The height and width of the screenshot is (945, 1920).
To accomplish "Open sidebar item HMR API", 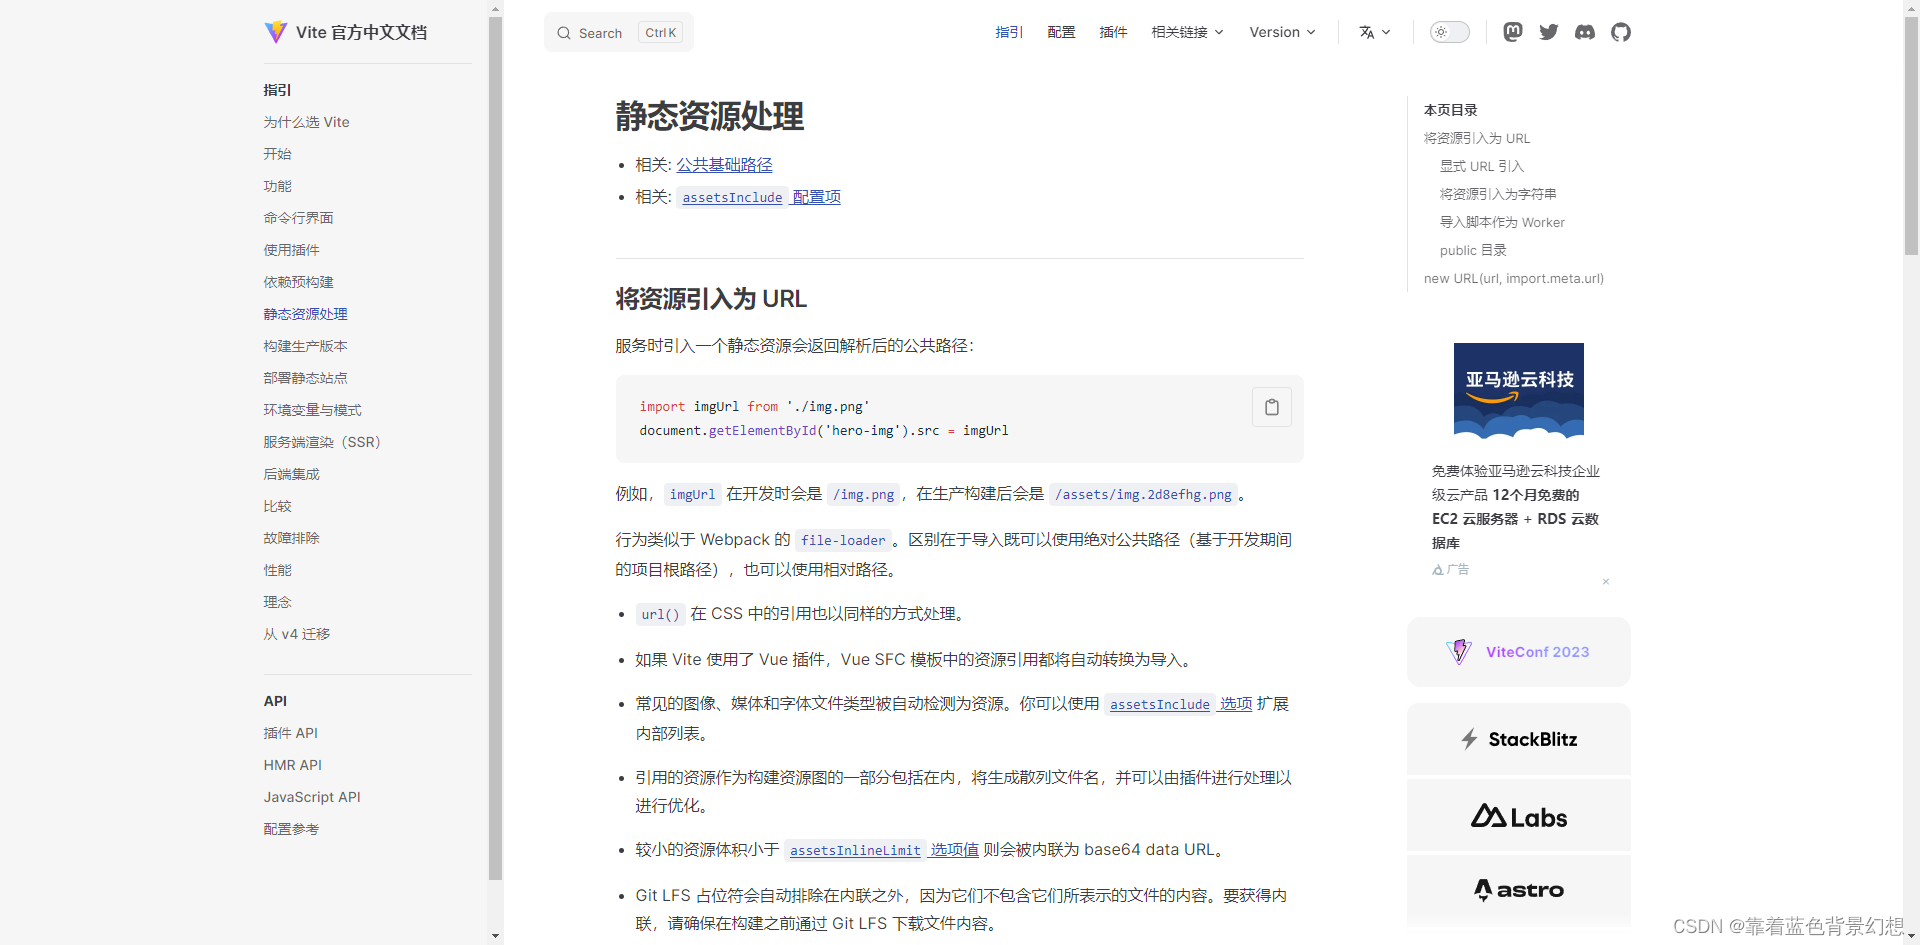I will coord(293,765).
